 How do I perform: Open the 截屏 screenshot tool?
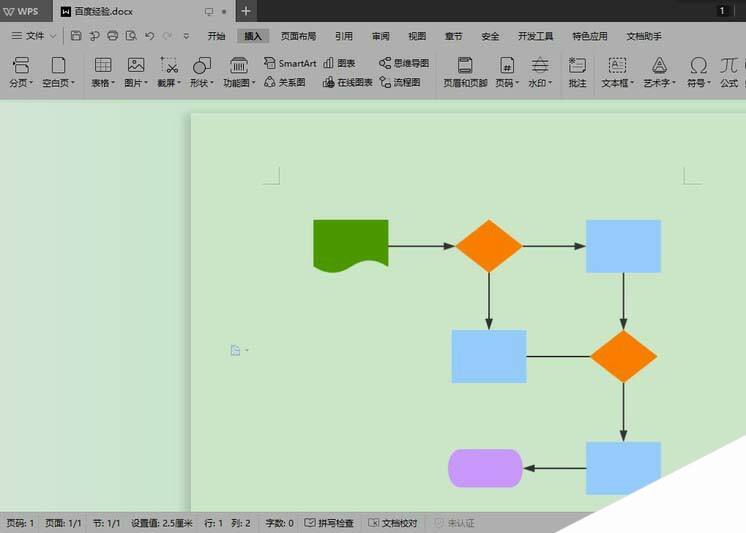tap(169, 72)
